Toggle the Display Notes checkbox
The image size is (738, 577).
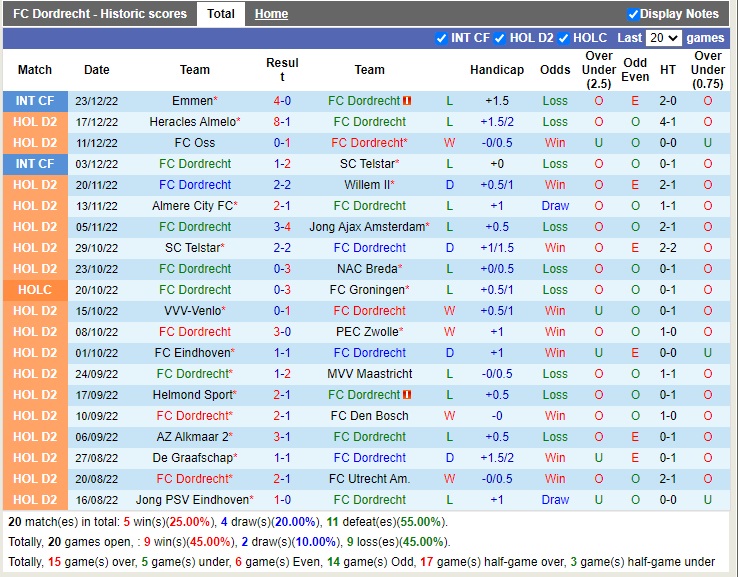point(633,14)
